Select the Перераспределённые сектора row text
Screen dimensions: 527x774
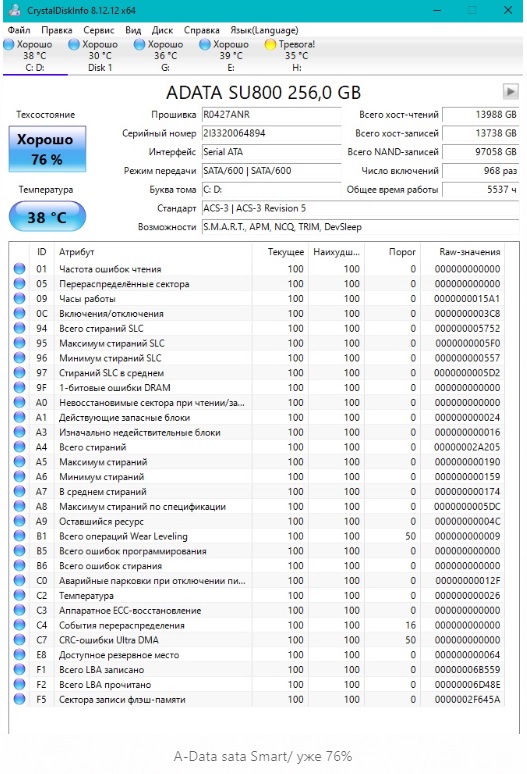[x=124, y=284]
